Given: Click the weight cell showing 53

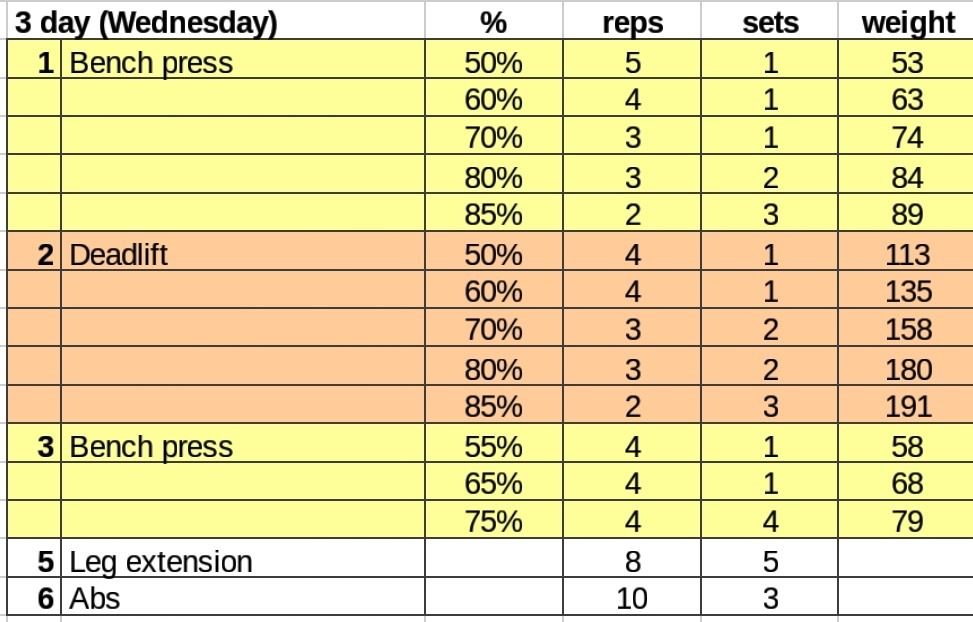Looking at the screenshot, I should (x=908, y=63).
